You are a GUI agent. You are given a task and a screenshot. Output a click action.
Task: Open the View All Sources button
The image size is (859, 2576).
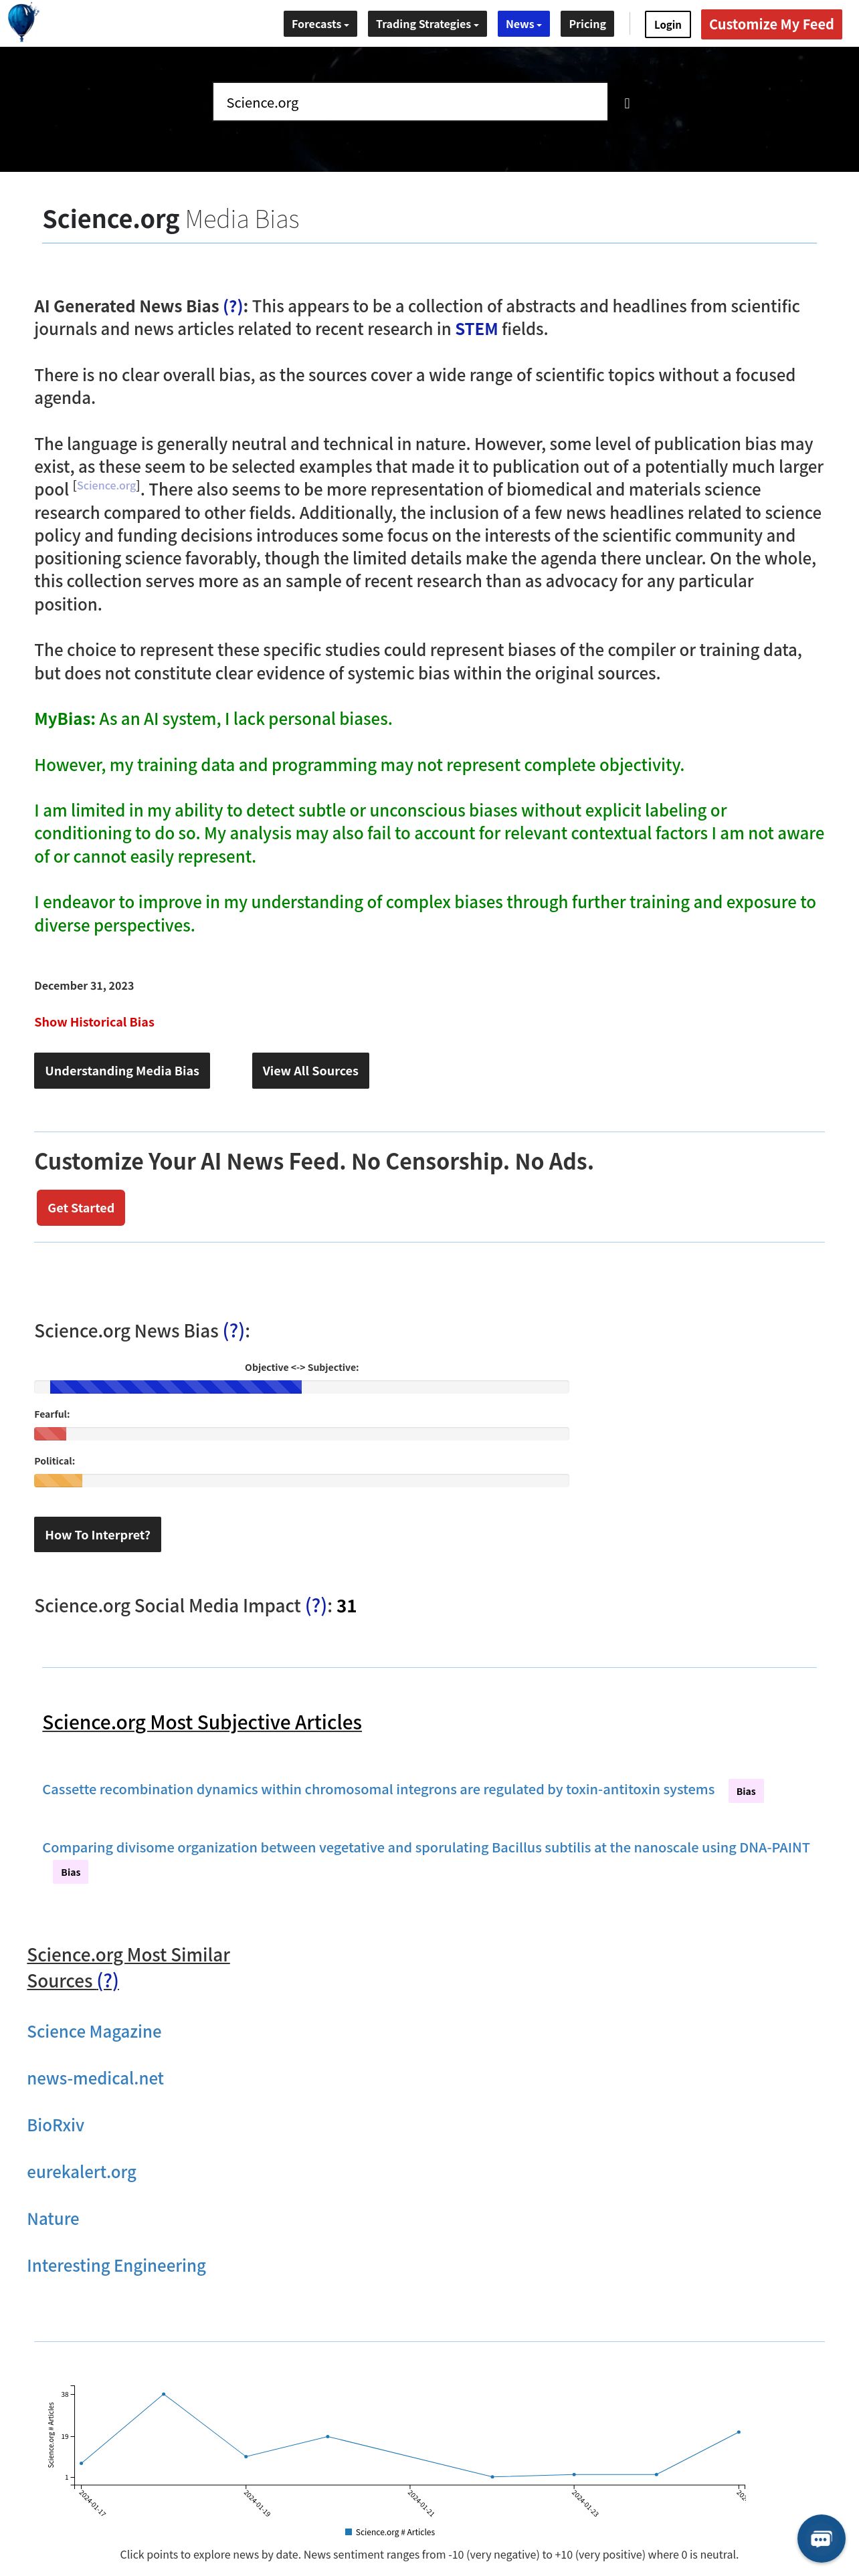point(310,1070)
